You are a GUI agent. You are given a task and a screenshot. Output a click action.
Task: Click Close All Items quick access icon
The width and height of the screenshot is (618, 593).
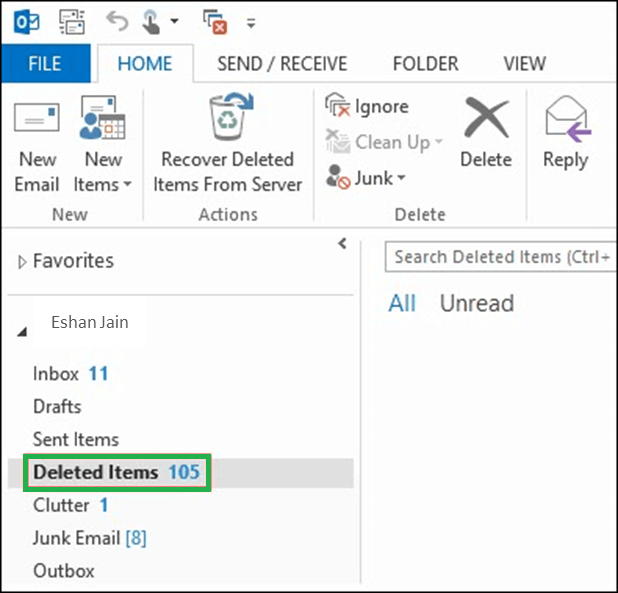tap(215, 22)
